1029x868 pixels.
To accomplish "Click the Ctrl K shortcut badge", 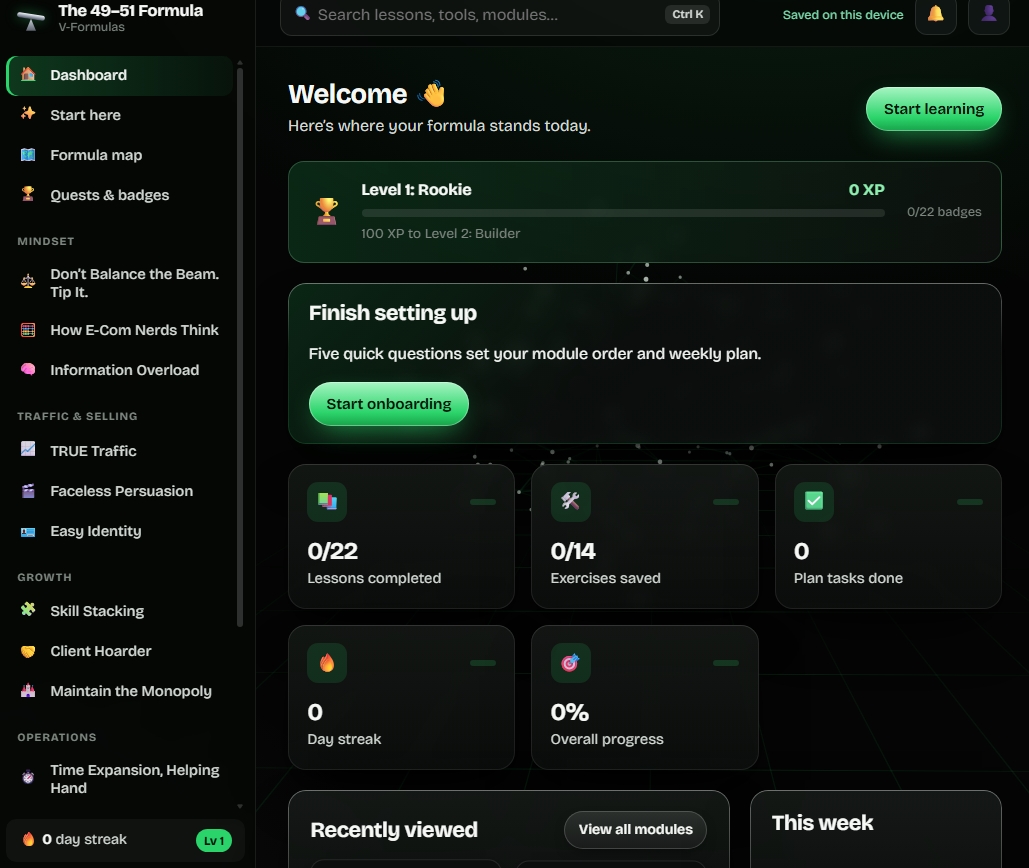I will [687, 14].
